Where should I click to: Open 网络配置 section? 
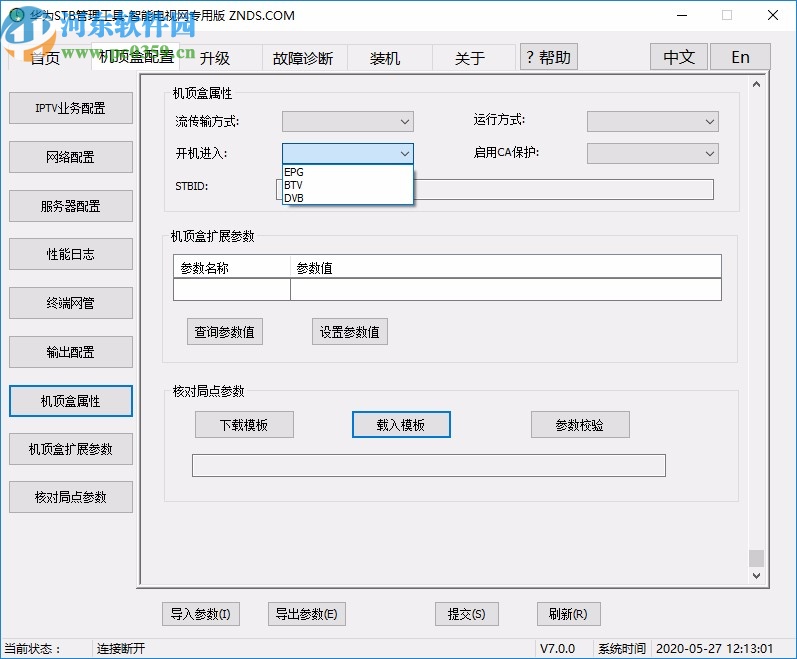click(x=71, y=157)
